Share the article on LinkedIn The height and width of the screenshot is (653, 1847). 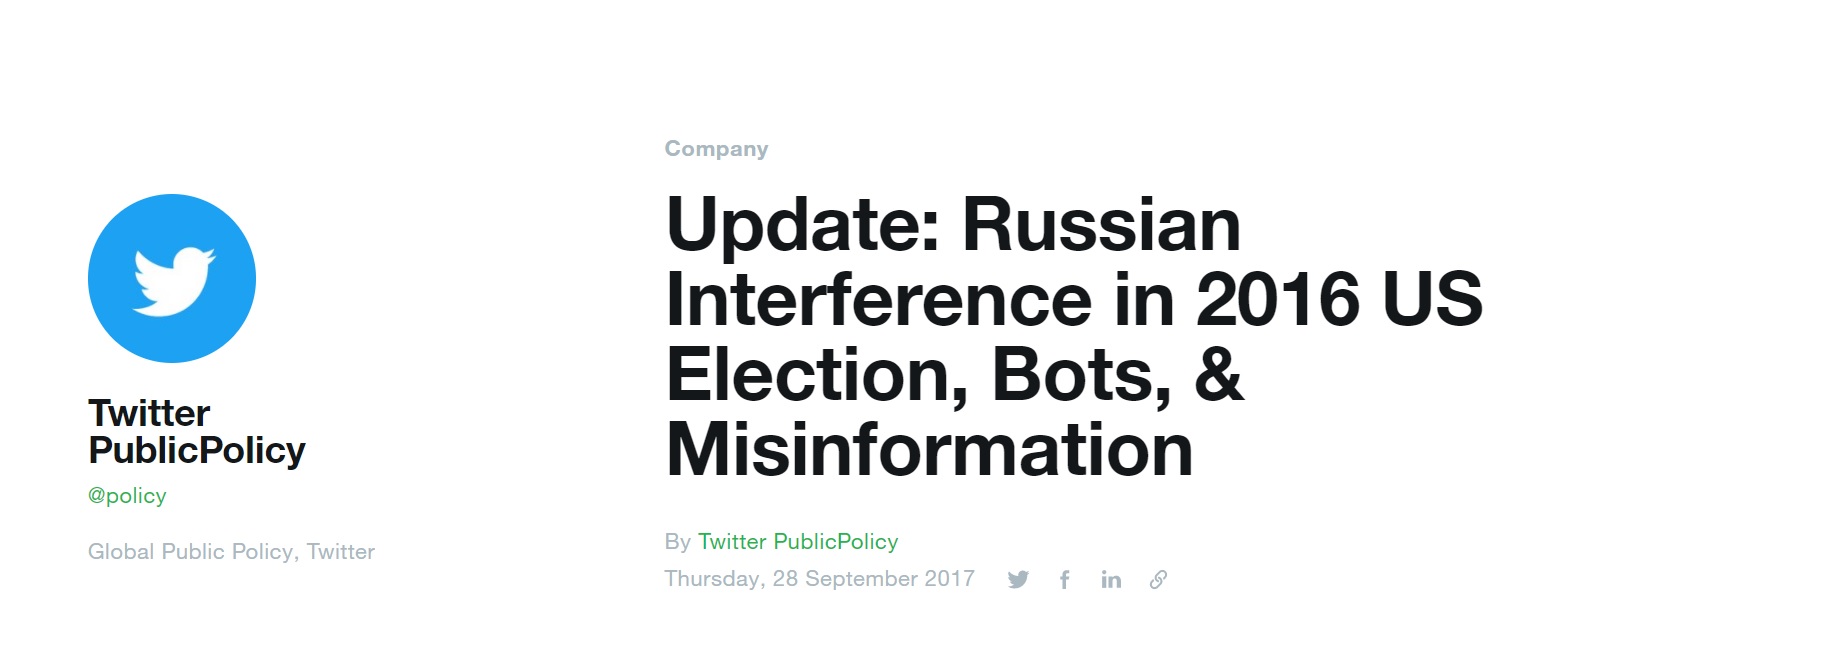point(1111,580)
